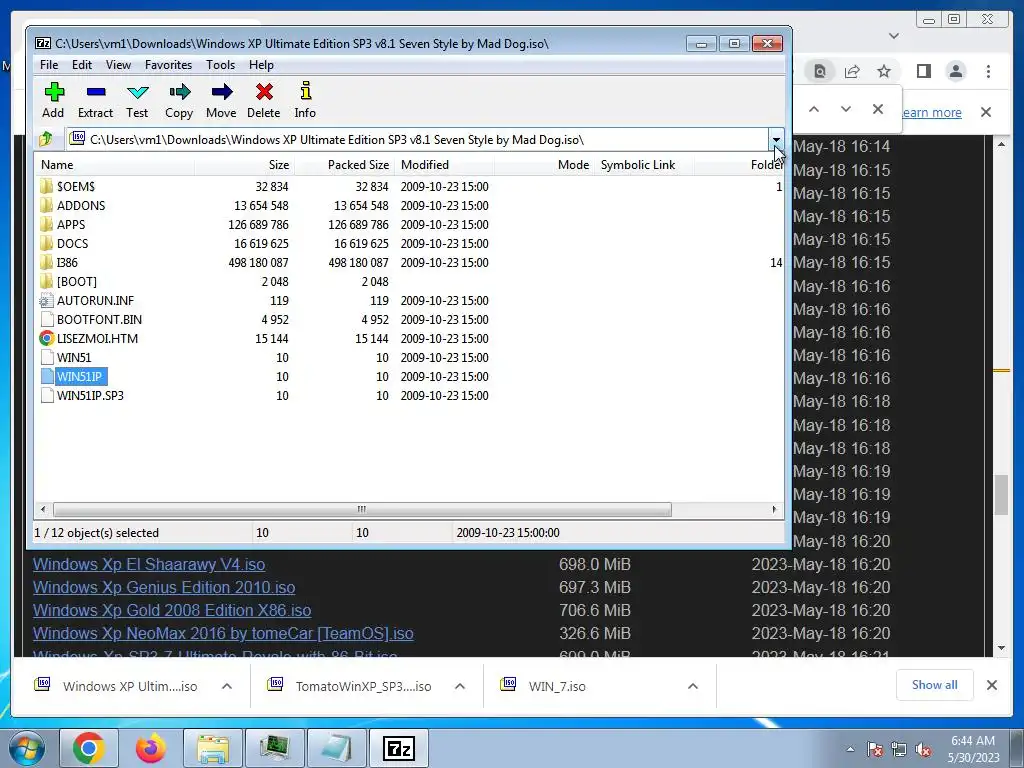Select the BOOTFONT.BIN file icon
Viewport: 1024px width, 768px height.
pos(46,319)
